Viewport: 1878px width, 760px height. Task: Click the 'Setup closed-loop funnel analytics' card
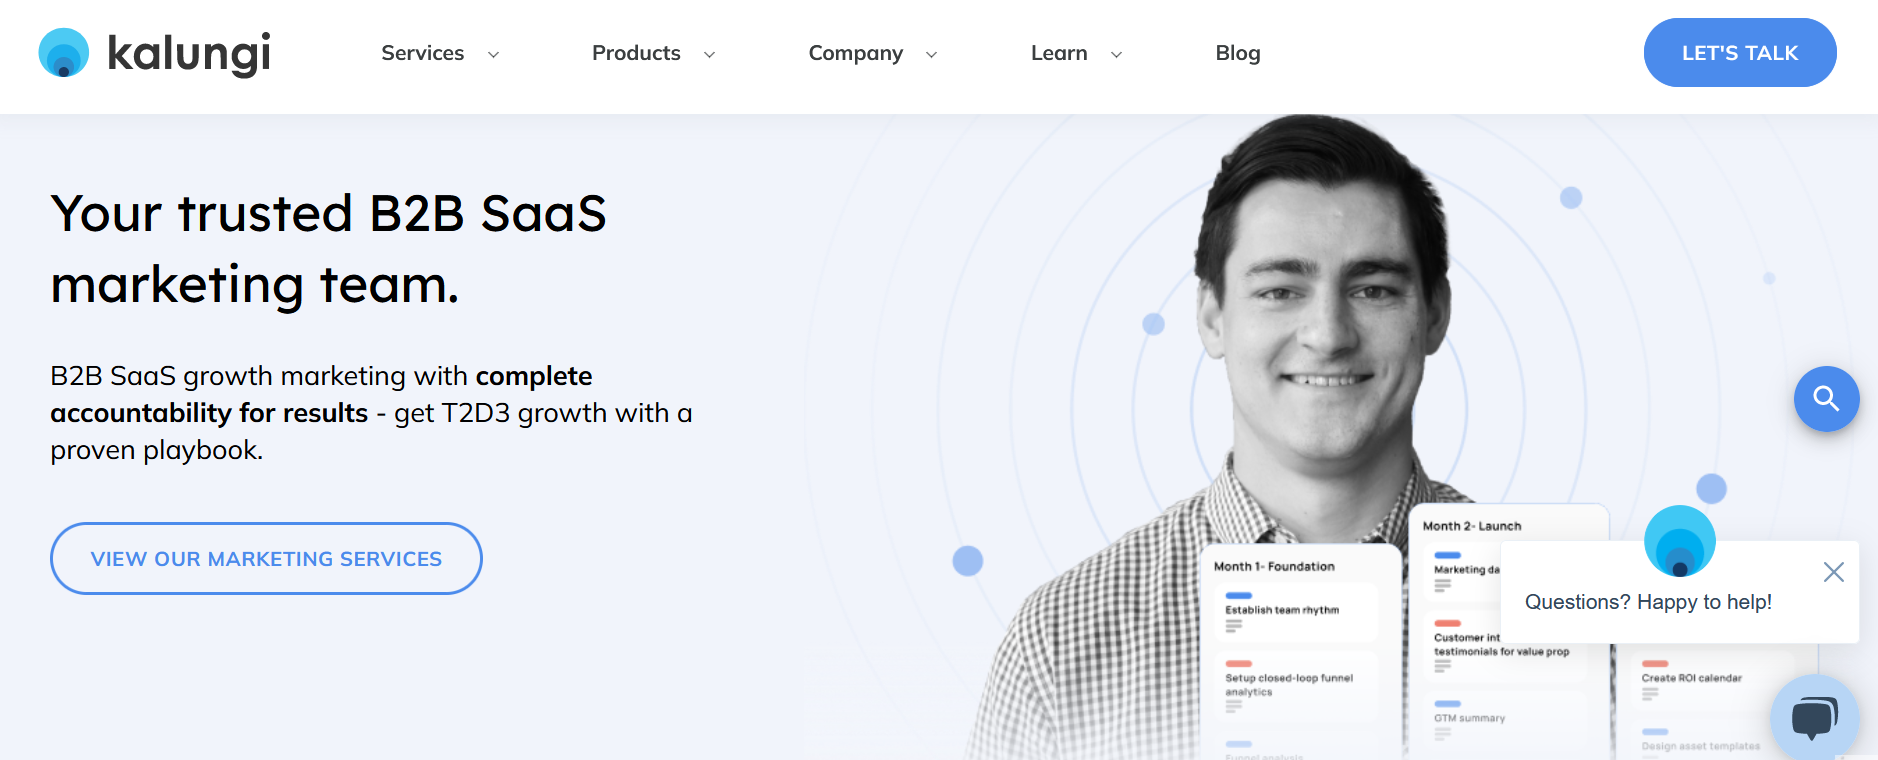1294,686
